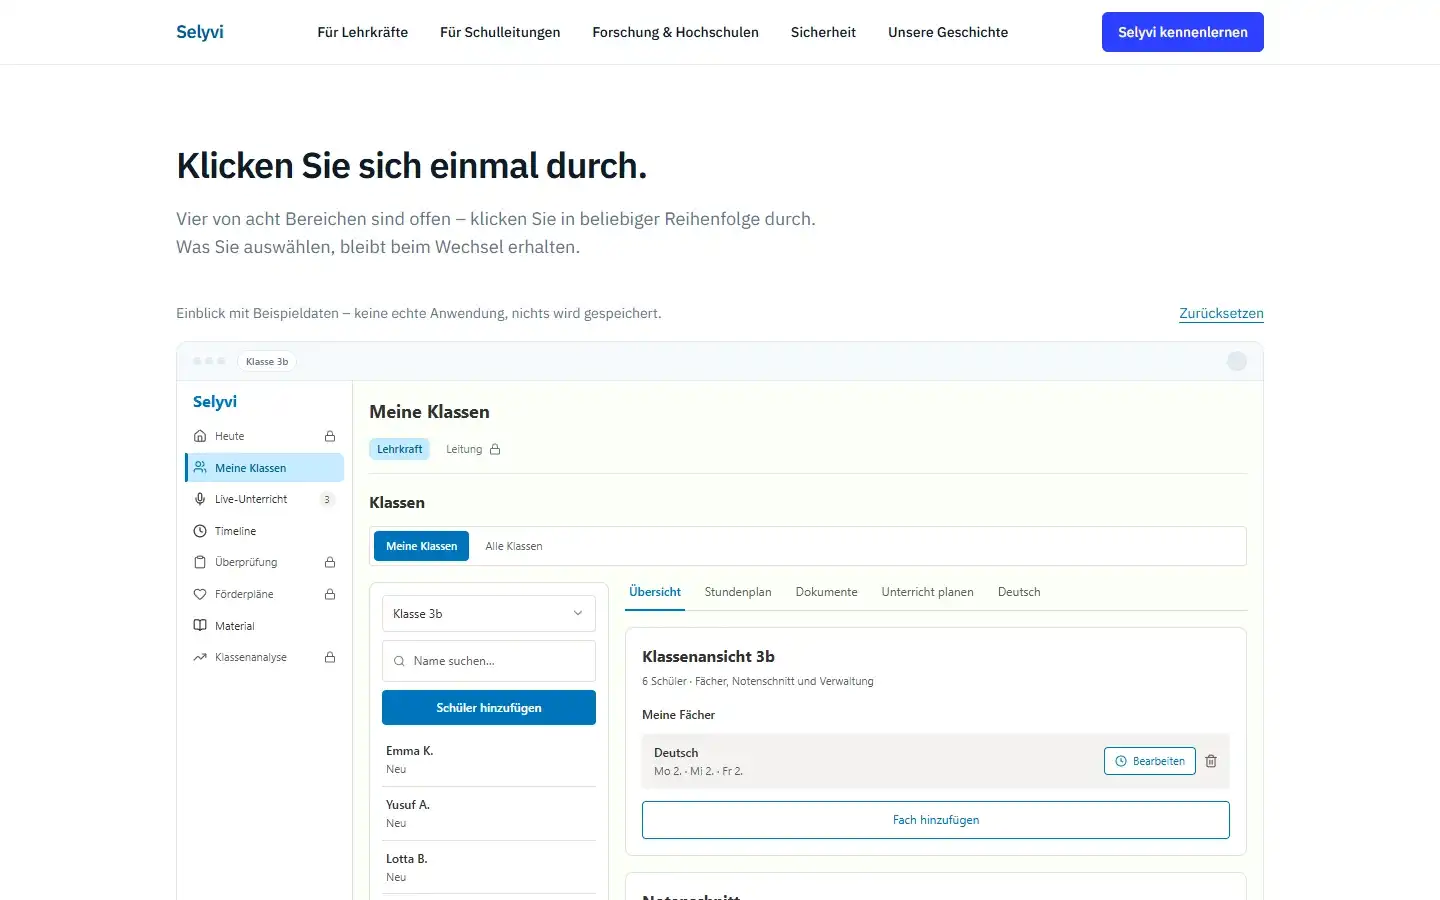The image size is (1440, 900).
Task: Click the microphone icon for Live-Unterricht
Action: 200,499
